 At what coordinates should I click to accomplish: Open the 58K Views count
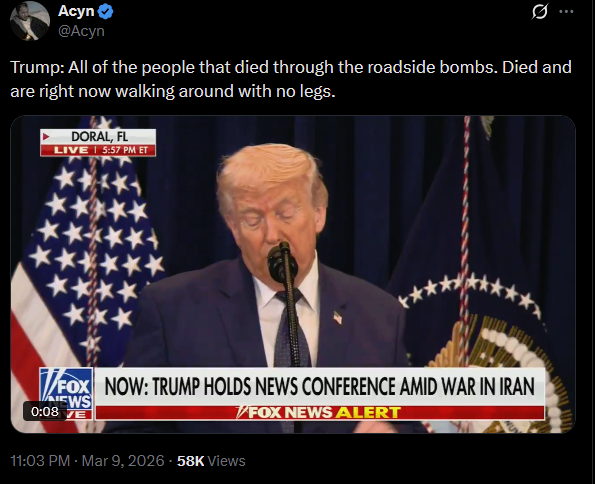pyautogui.click(x=211, y=461)
